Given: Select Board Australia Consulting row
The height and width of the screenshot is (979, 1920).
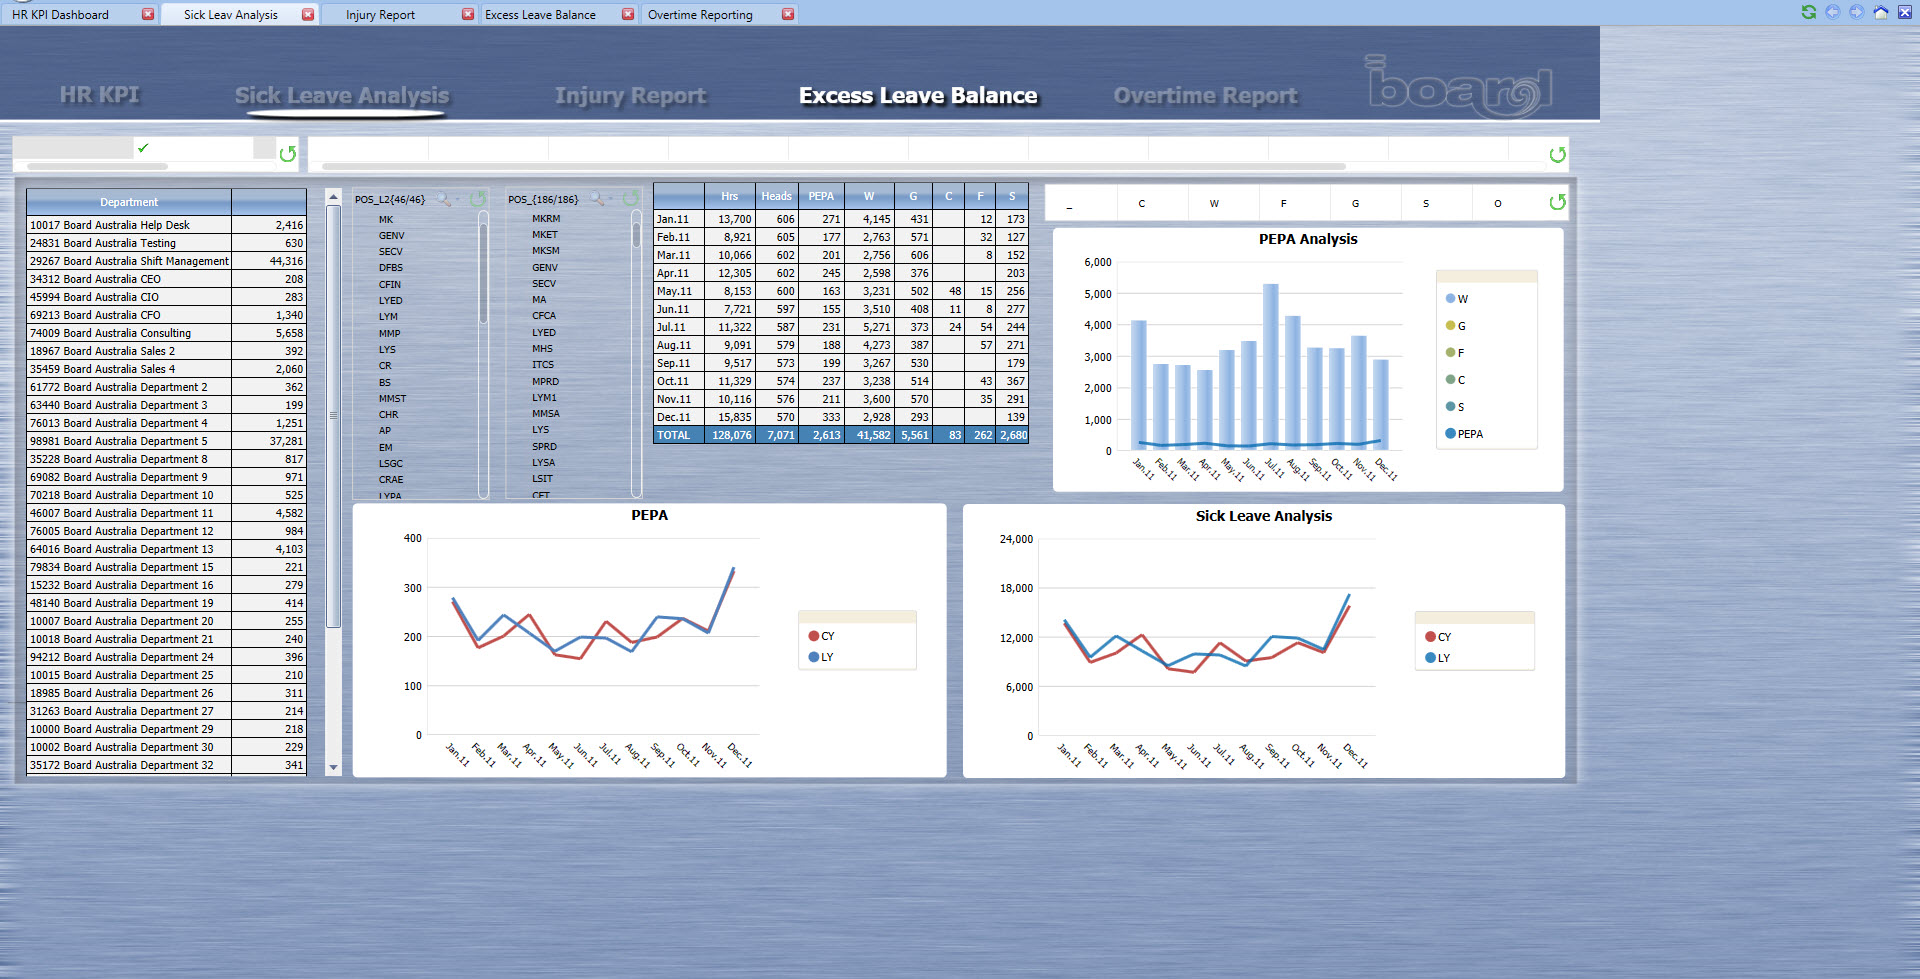Looking at the screenshot, I should point(166,333).
